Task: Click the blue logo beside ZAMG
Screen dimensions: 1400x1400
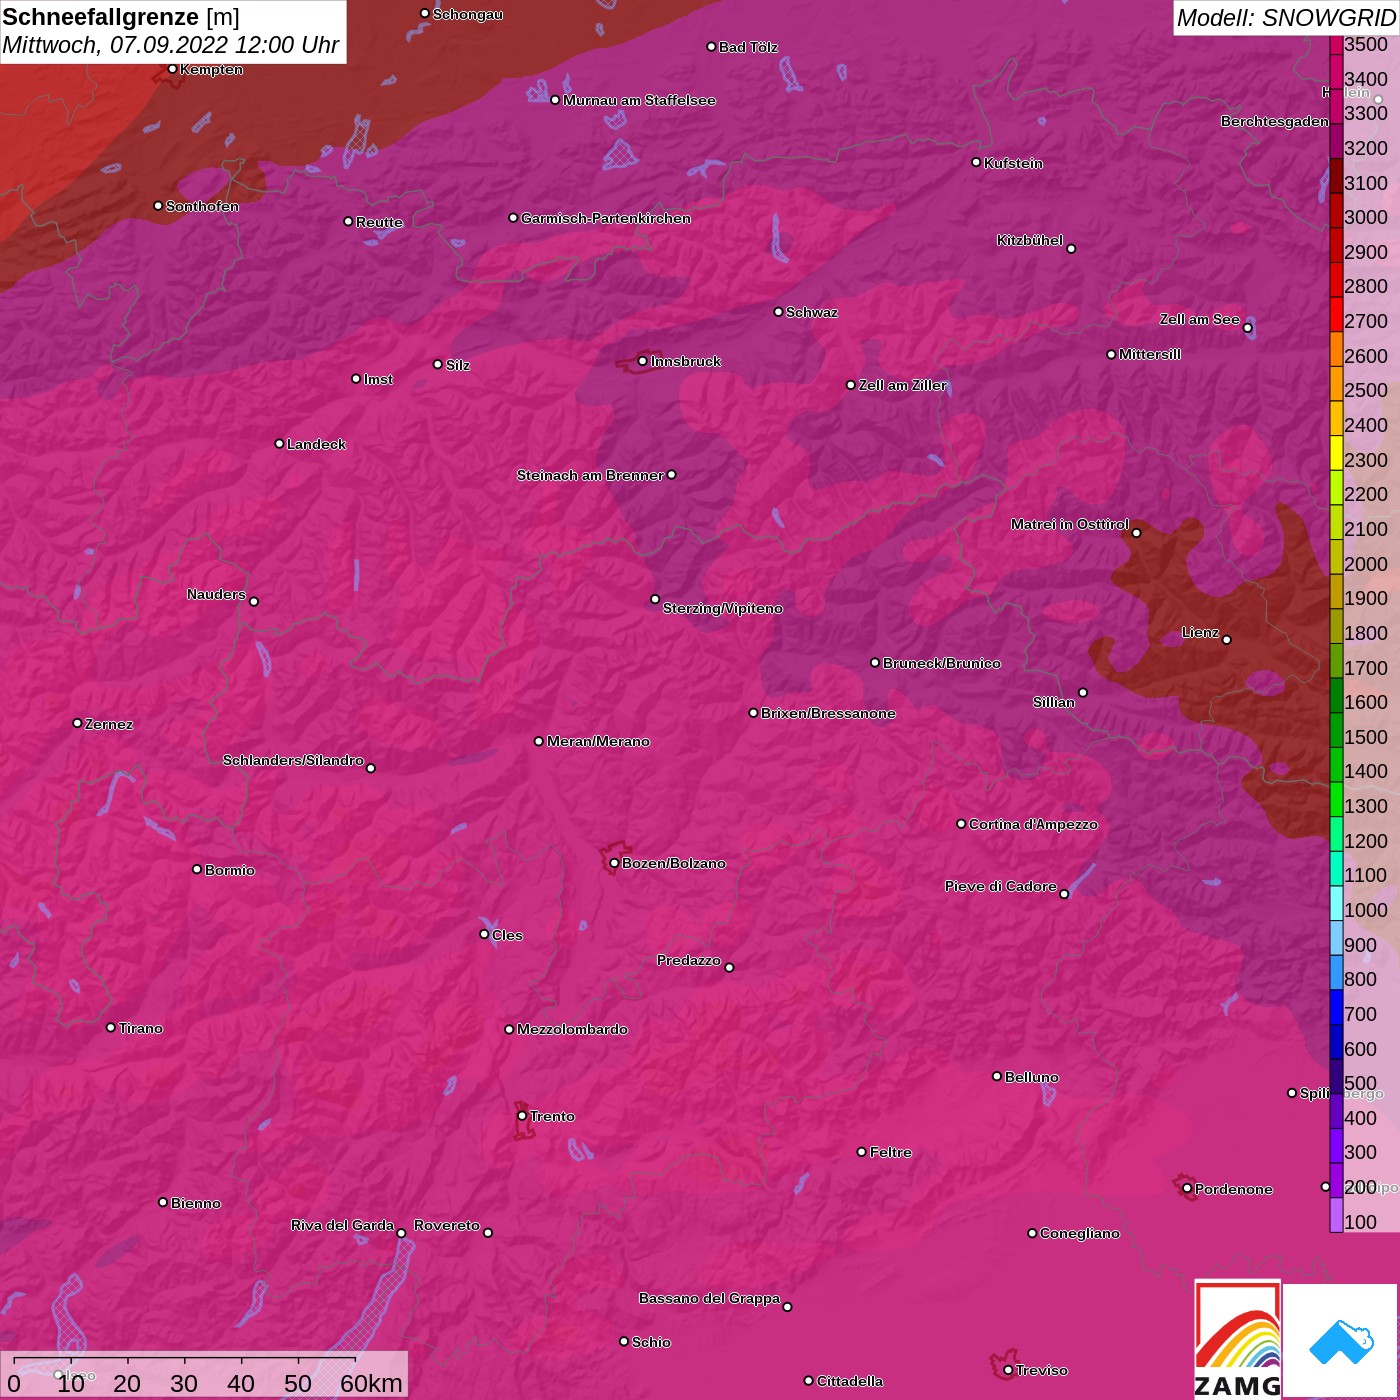Action: tap(1340, 1340)
